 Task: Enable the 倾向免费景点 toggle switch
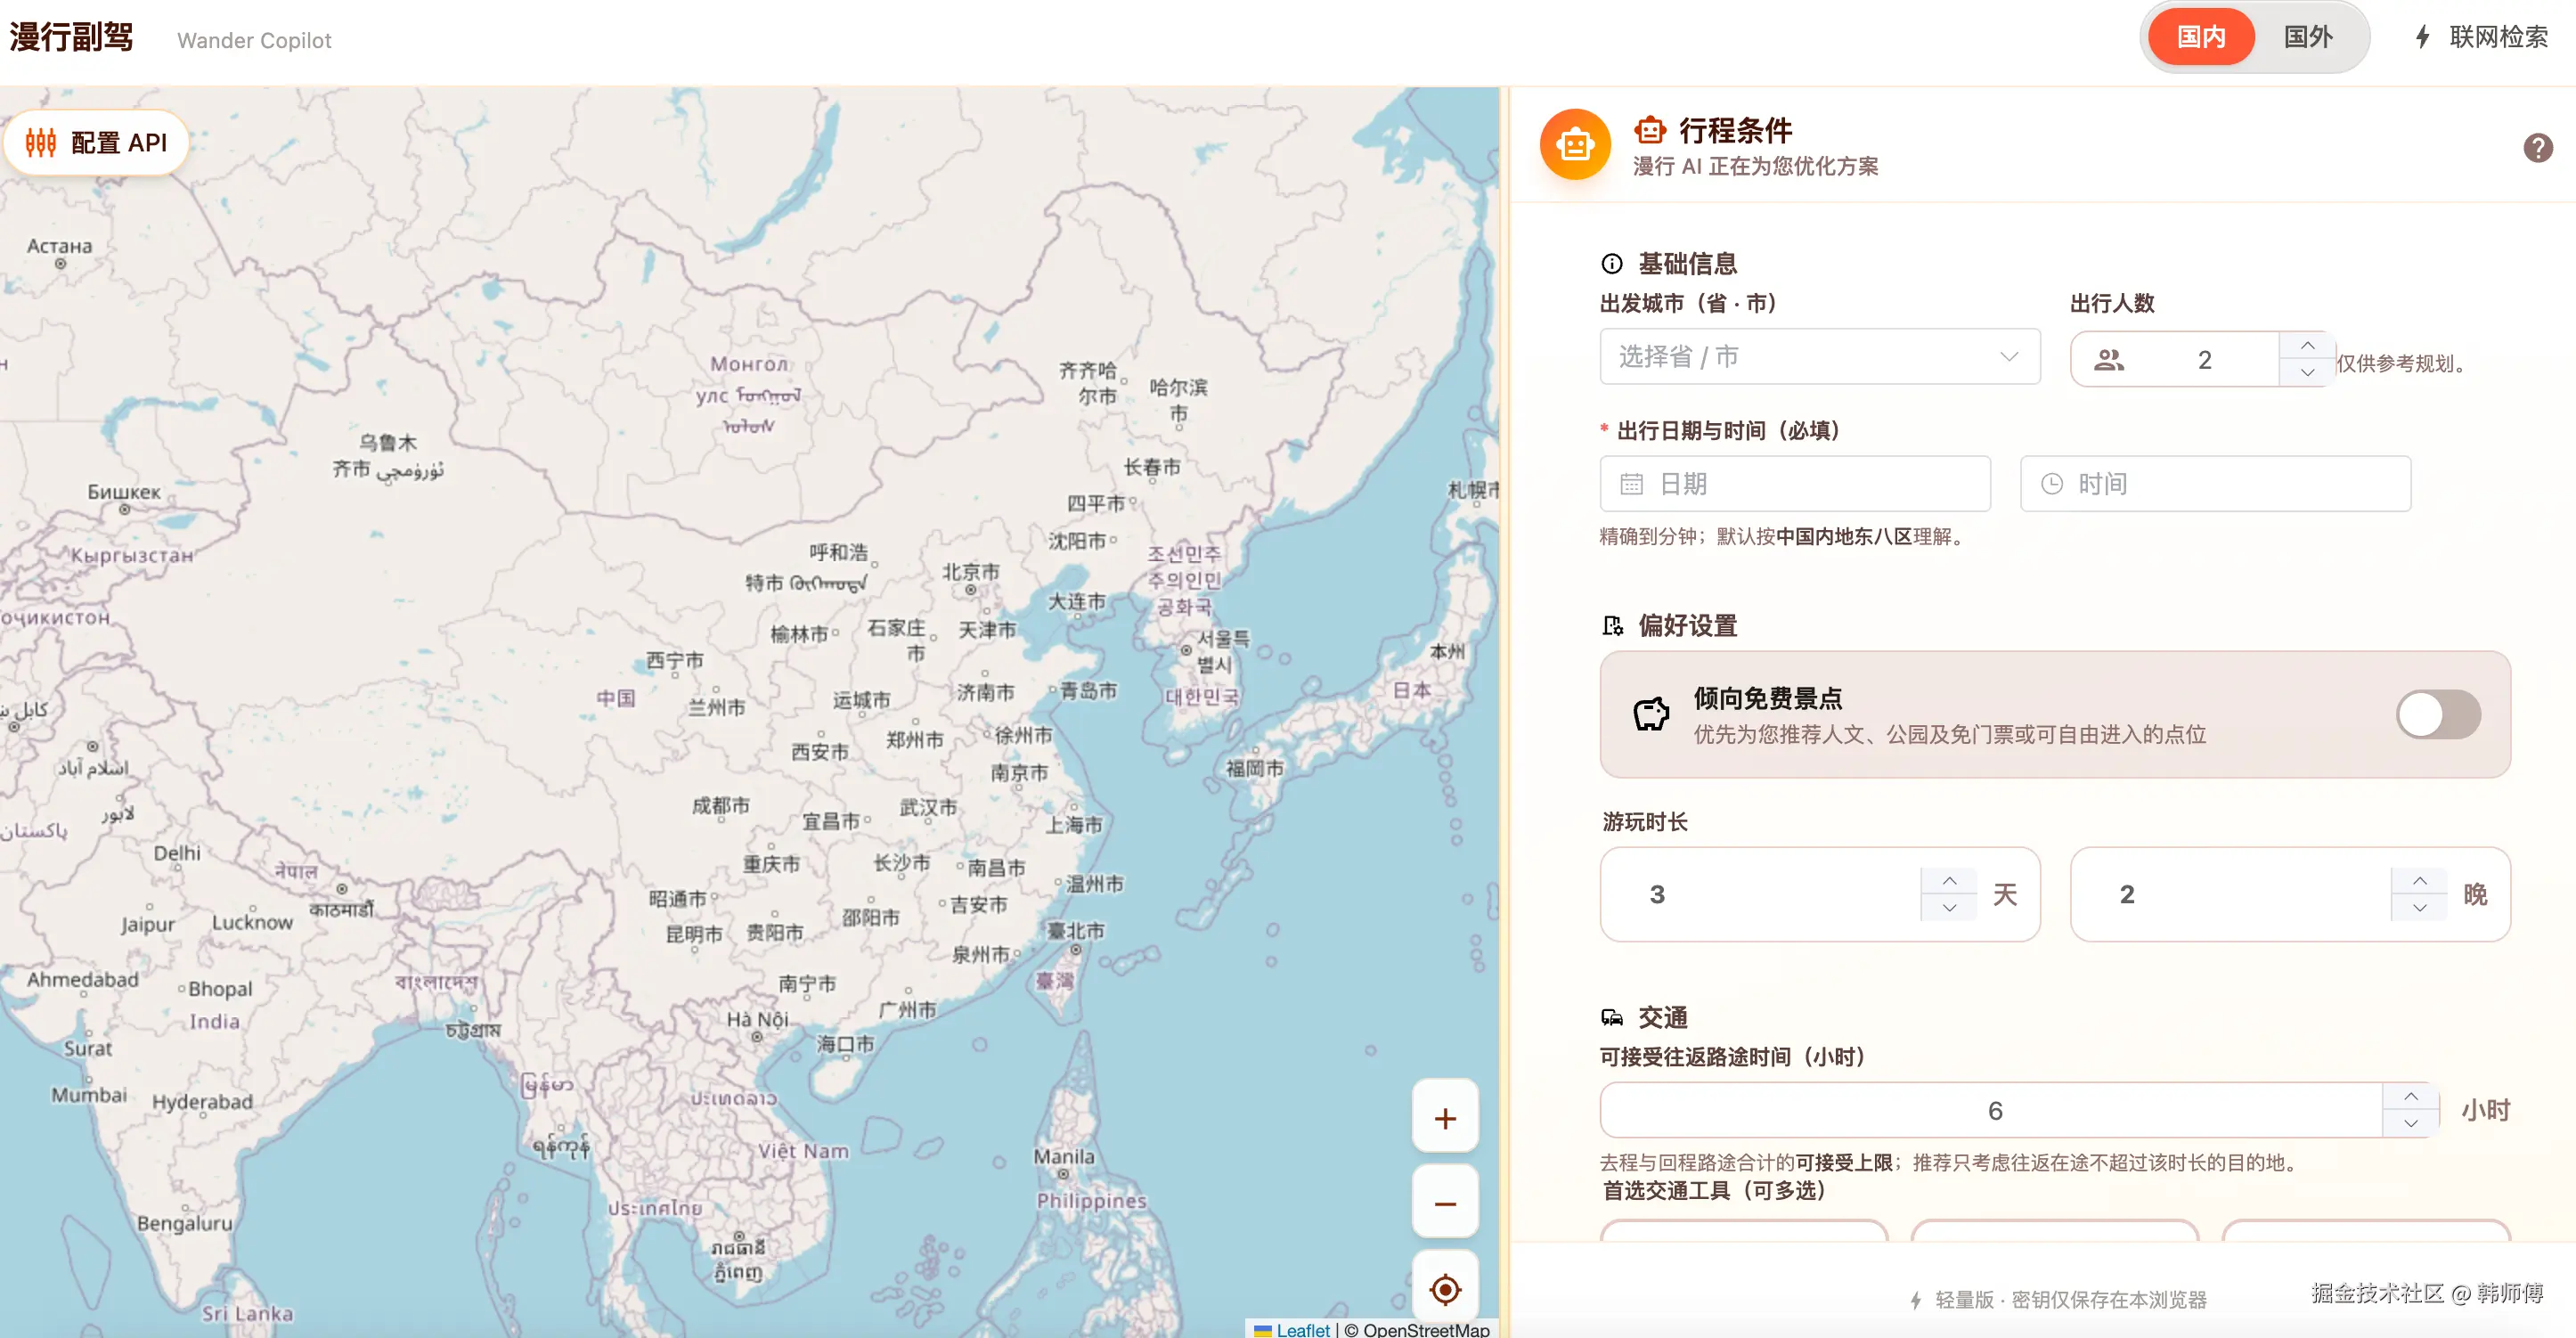[2437, 714]
